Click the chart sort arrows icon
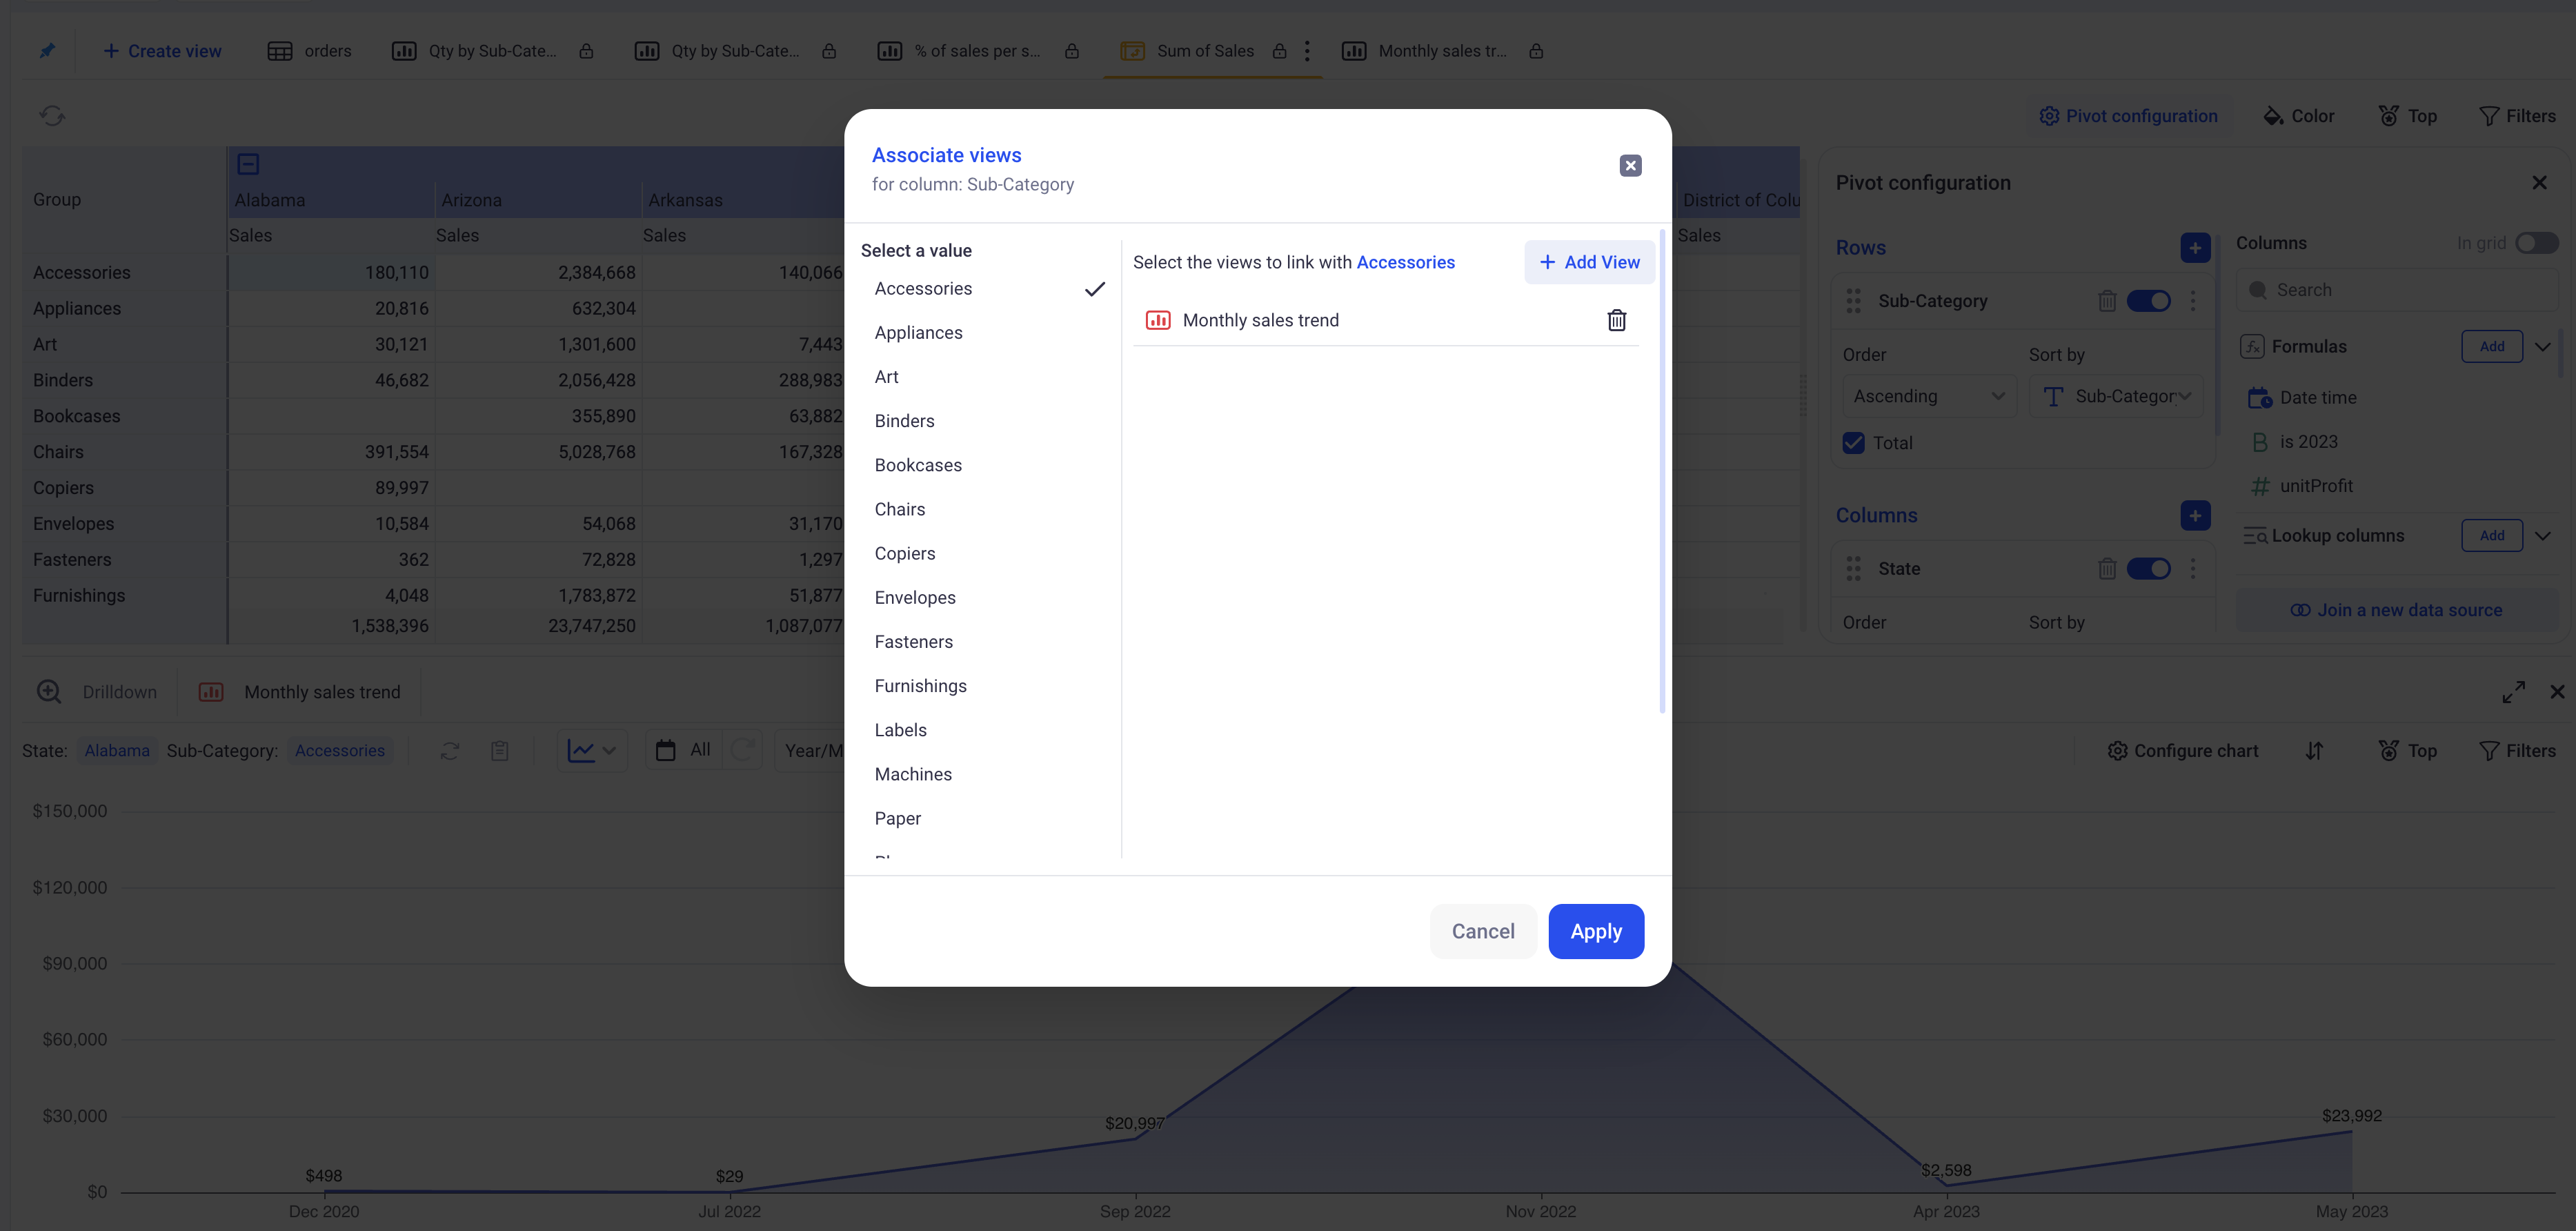The image size is (2576, 1231). click(2314, 751)
